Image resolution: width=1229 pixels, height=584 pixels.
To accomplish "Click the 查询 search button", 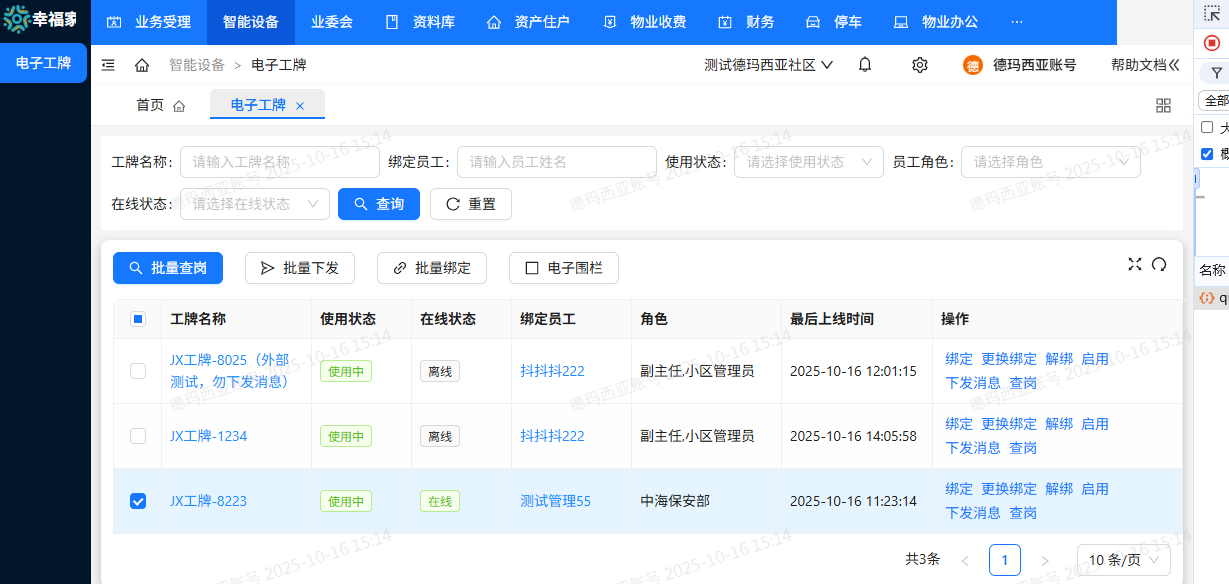I will (379, 204).
